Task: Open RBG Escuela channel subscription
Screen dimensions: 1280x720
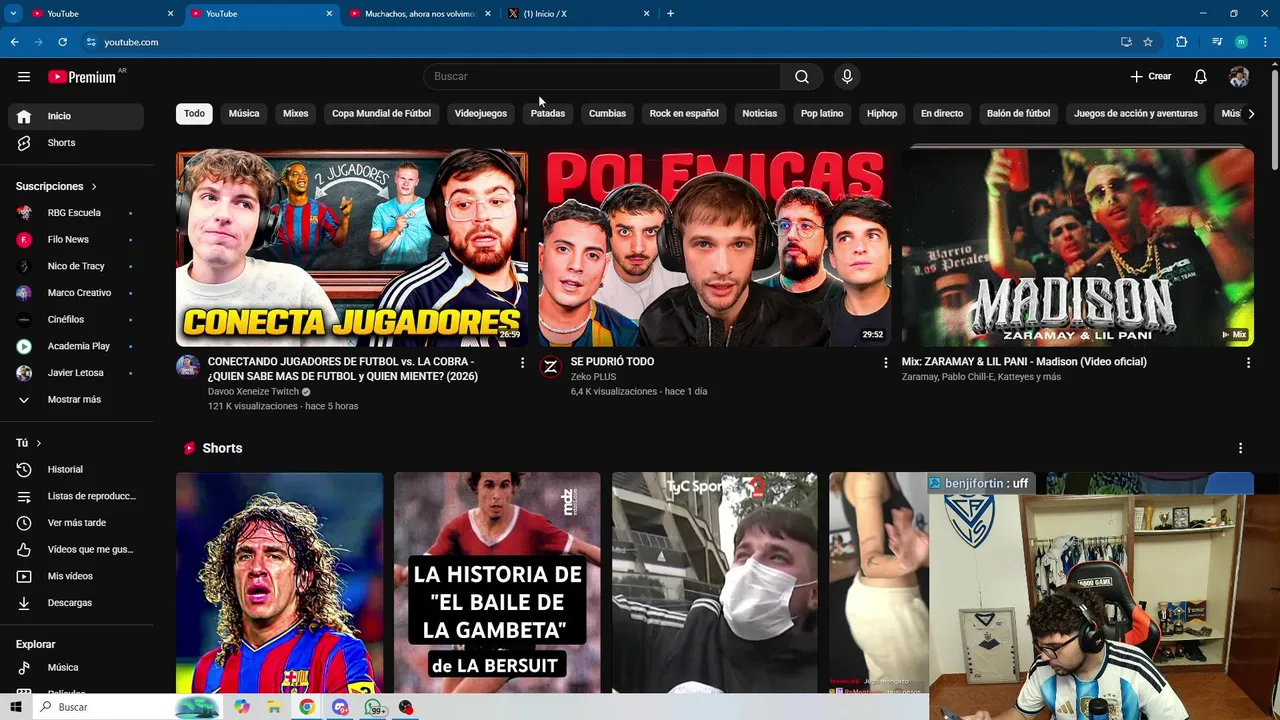Action: pos(76,212)
